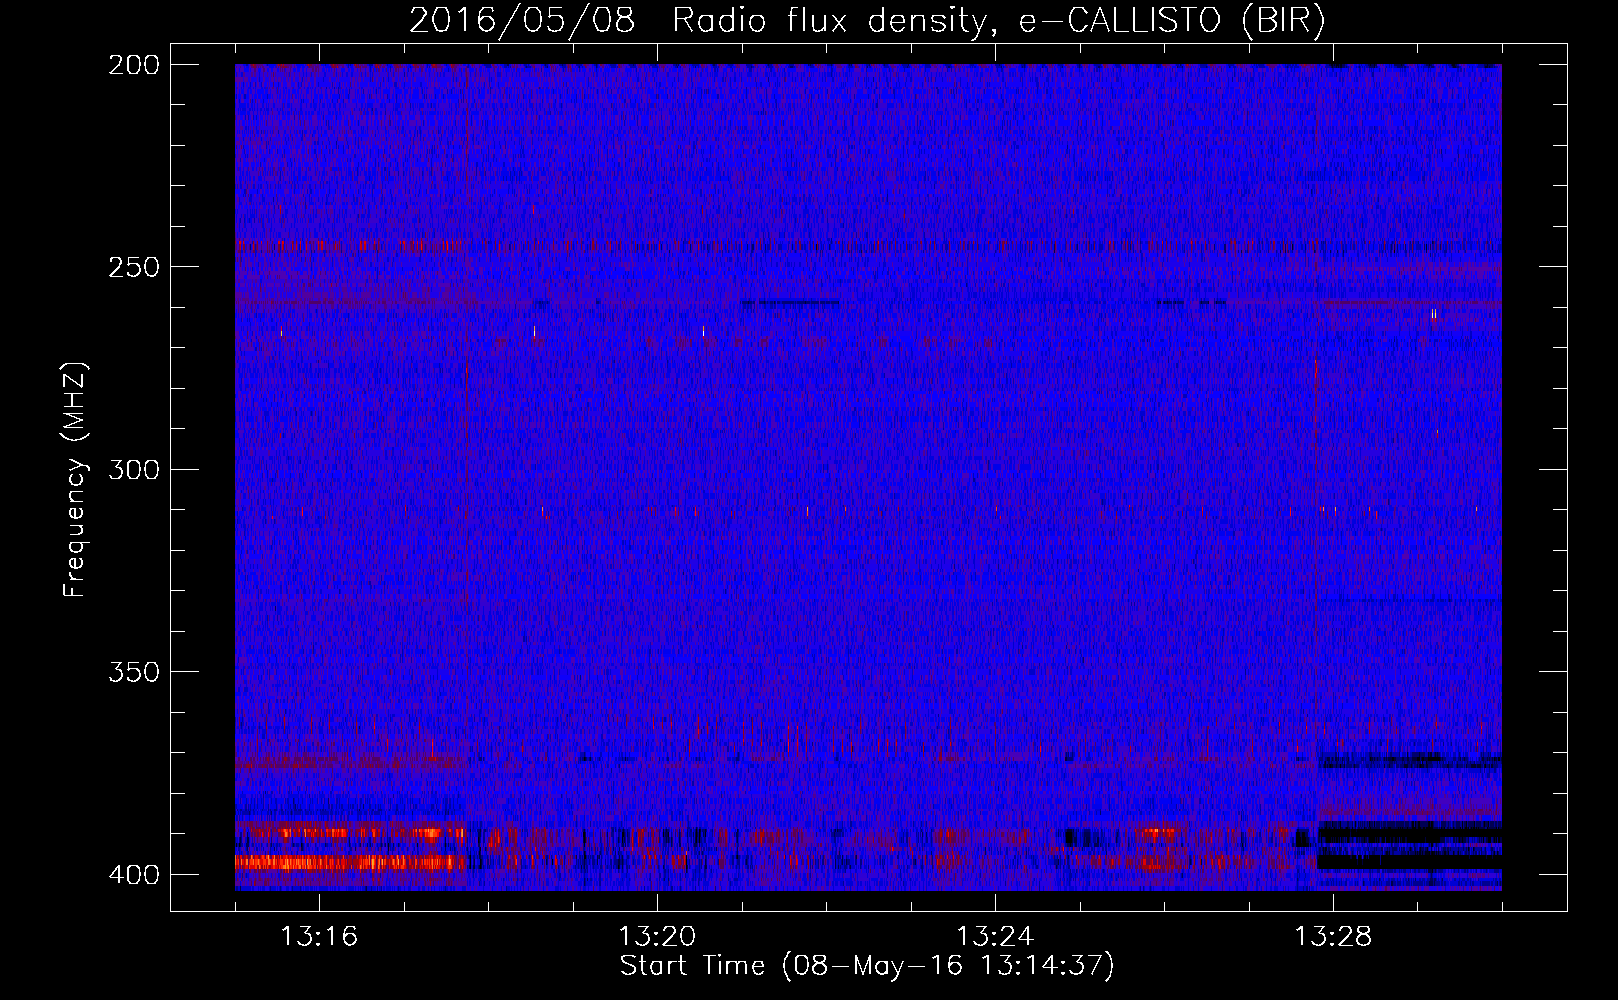Click the 'Start Time (08-May-16 13:14:37)' label

coord(867,966)
